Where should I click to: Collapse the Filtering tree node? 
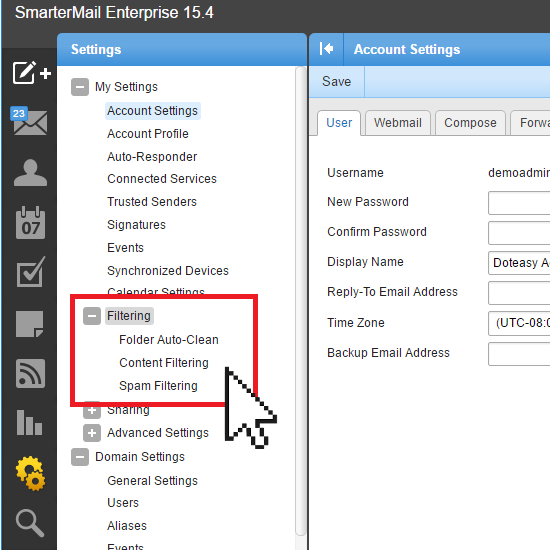click(x=92, y=316)
